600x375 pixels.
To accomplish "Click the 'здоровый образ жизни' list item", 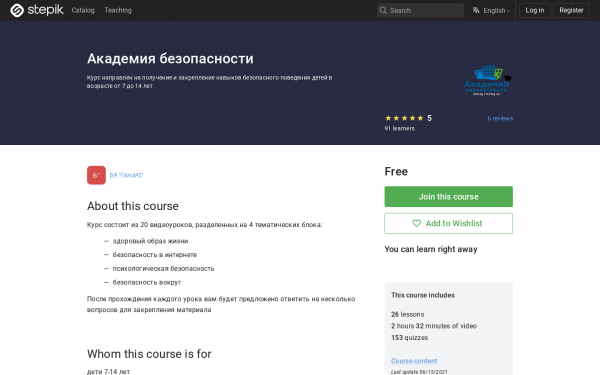I will pos(150,241).
